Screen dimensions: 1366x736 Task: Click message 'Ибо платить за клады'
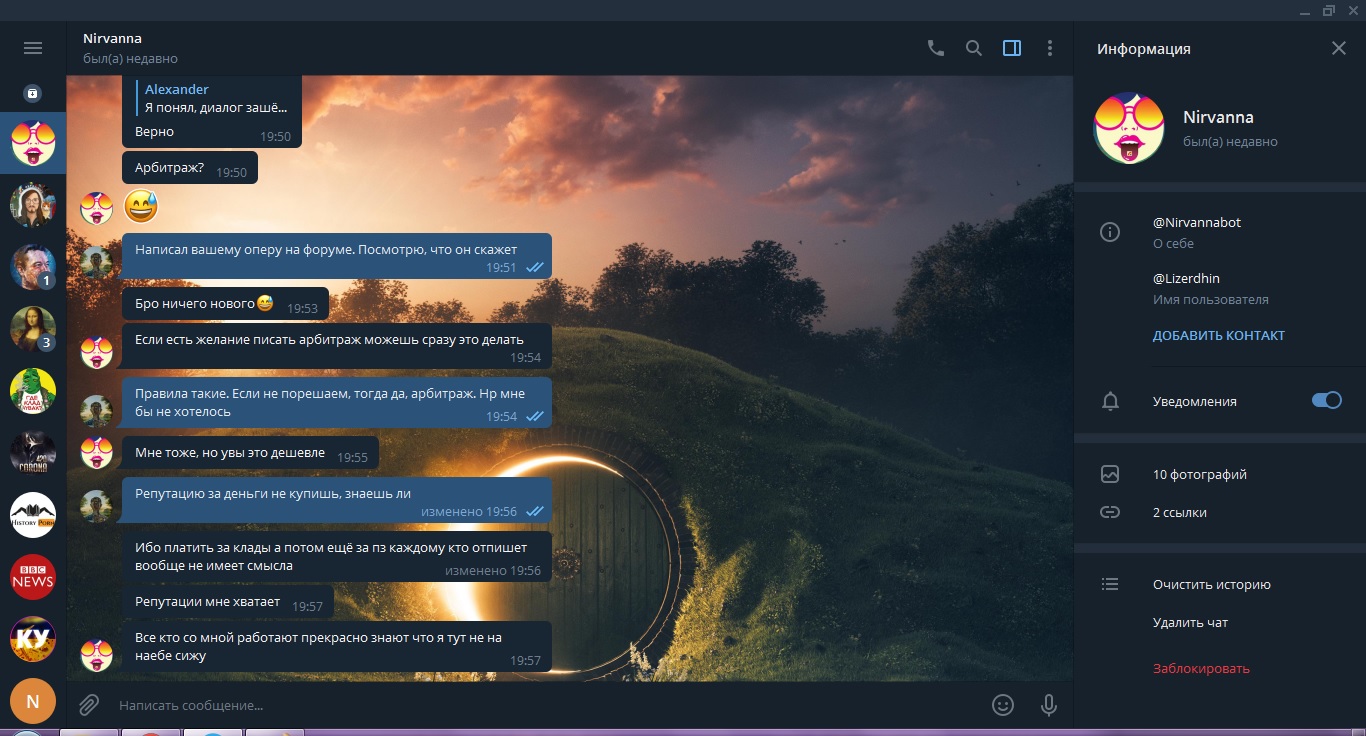(x=337, y=557)
